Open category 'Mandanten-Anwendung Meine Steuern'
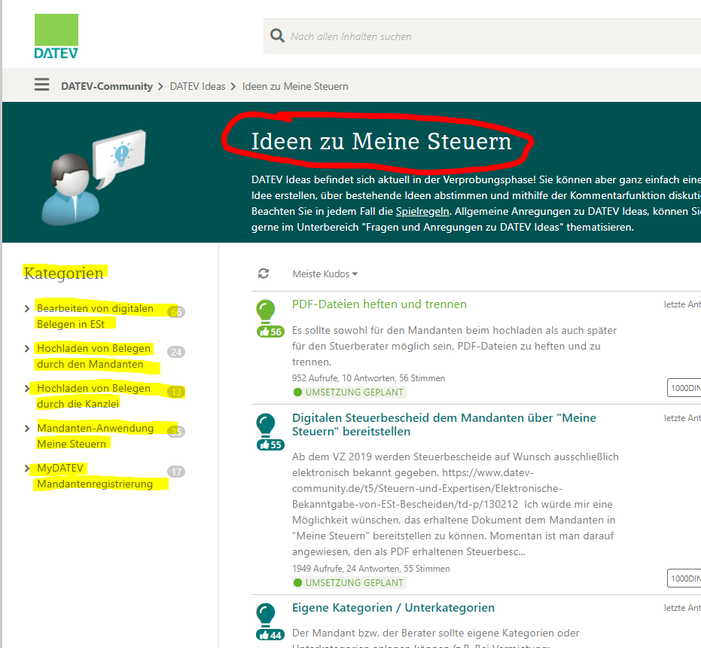This screenshot has height=648, width=701. point(95,436)
